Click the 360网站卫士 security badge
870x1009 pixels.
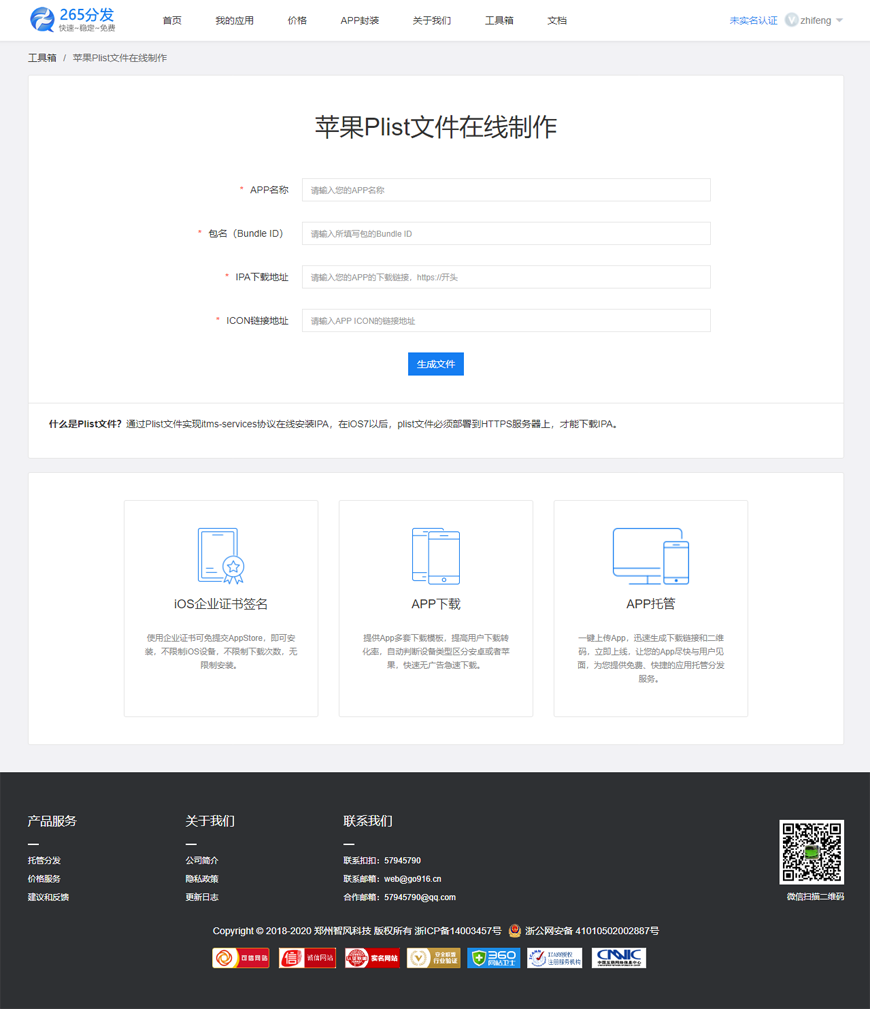(x=493, y=957)
